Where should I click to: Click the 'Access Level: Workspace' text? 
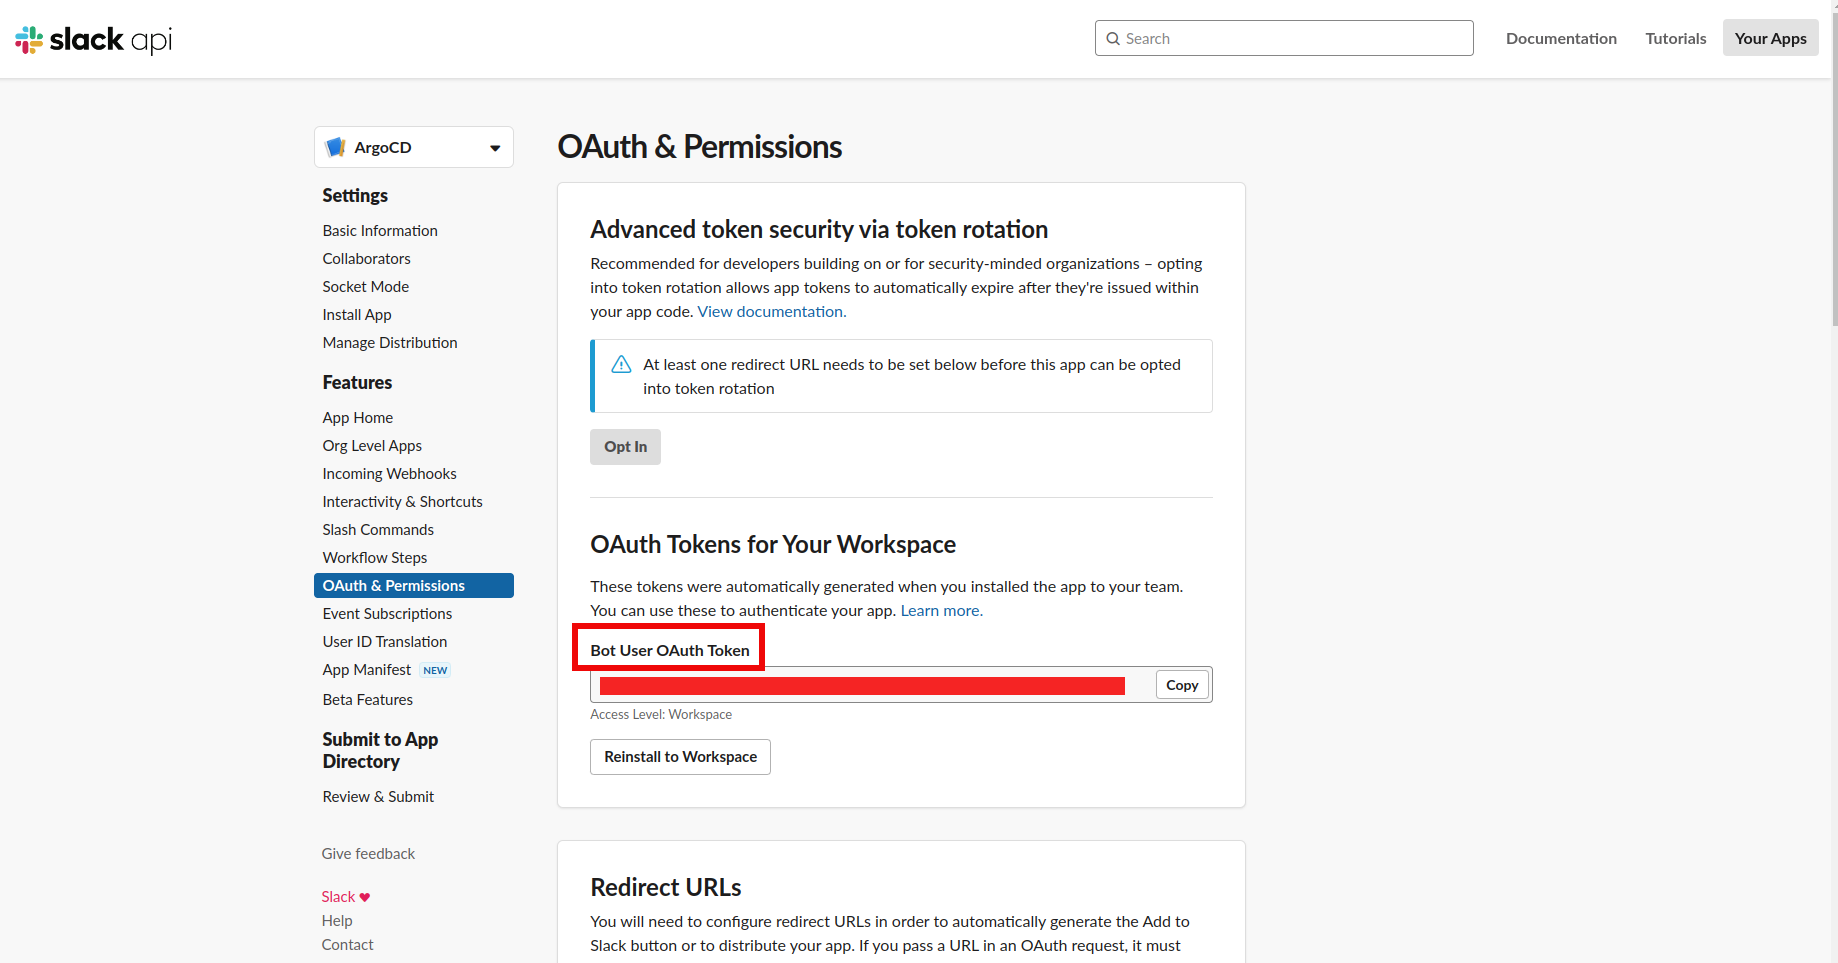661,714
